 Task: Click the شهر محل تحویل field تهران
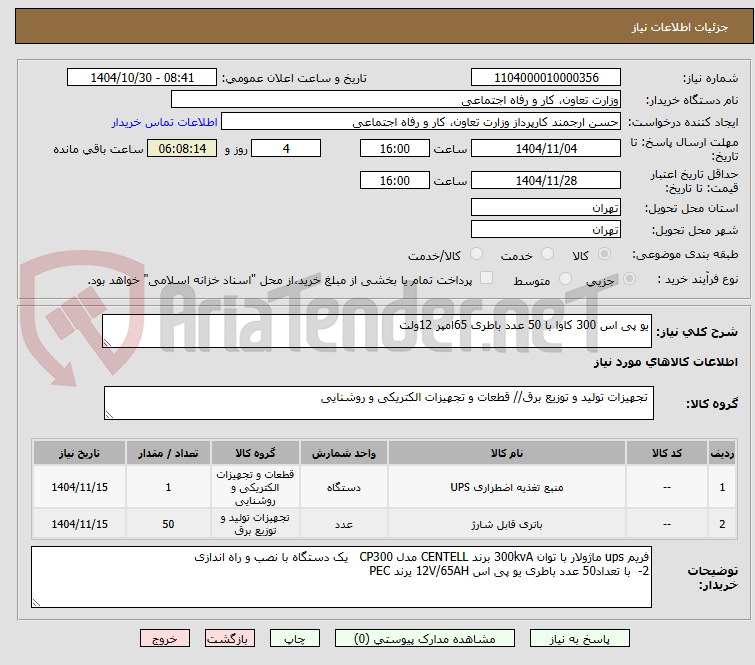(546, 230)
